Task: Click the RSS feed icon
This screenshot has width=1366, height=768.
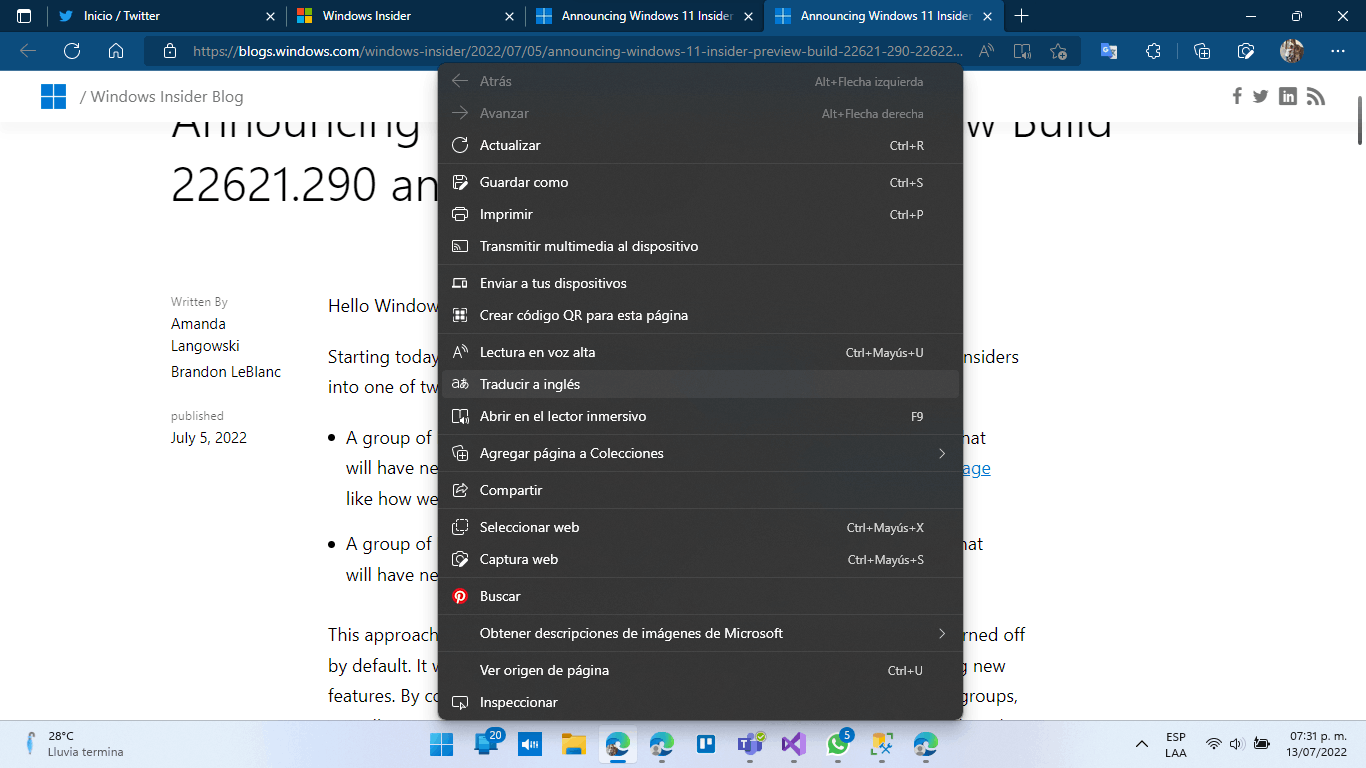Action: 1315,96
